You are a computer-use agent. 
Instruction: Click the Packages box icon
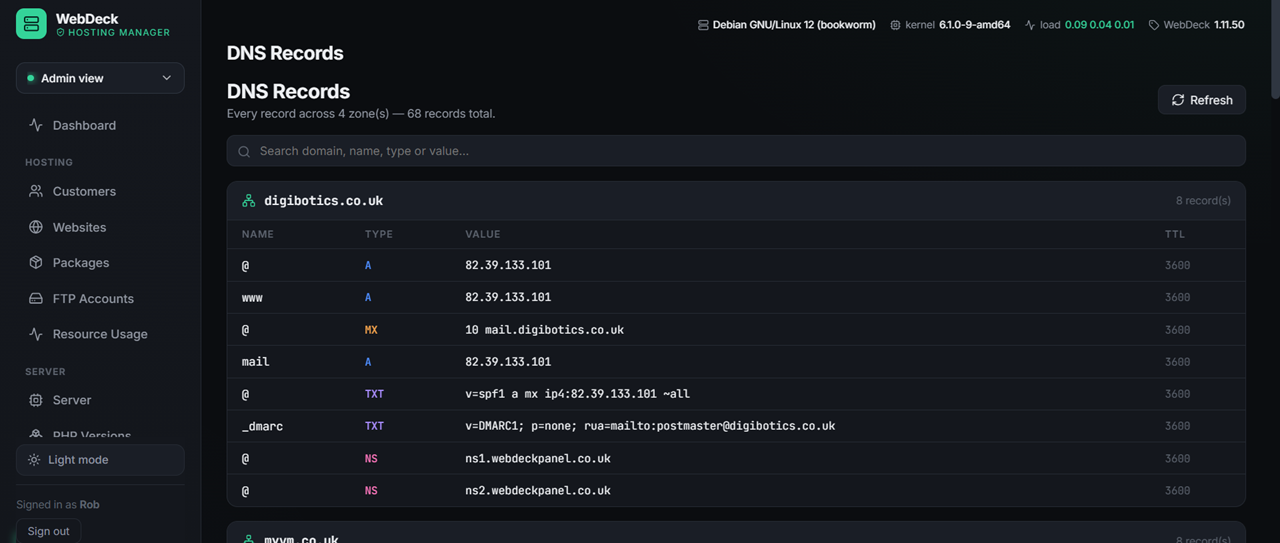[36, 262]
